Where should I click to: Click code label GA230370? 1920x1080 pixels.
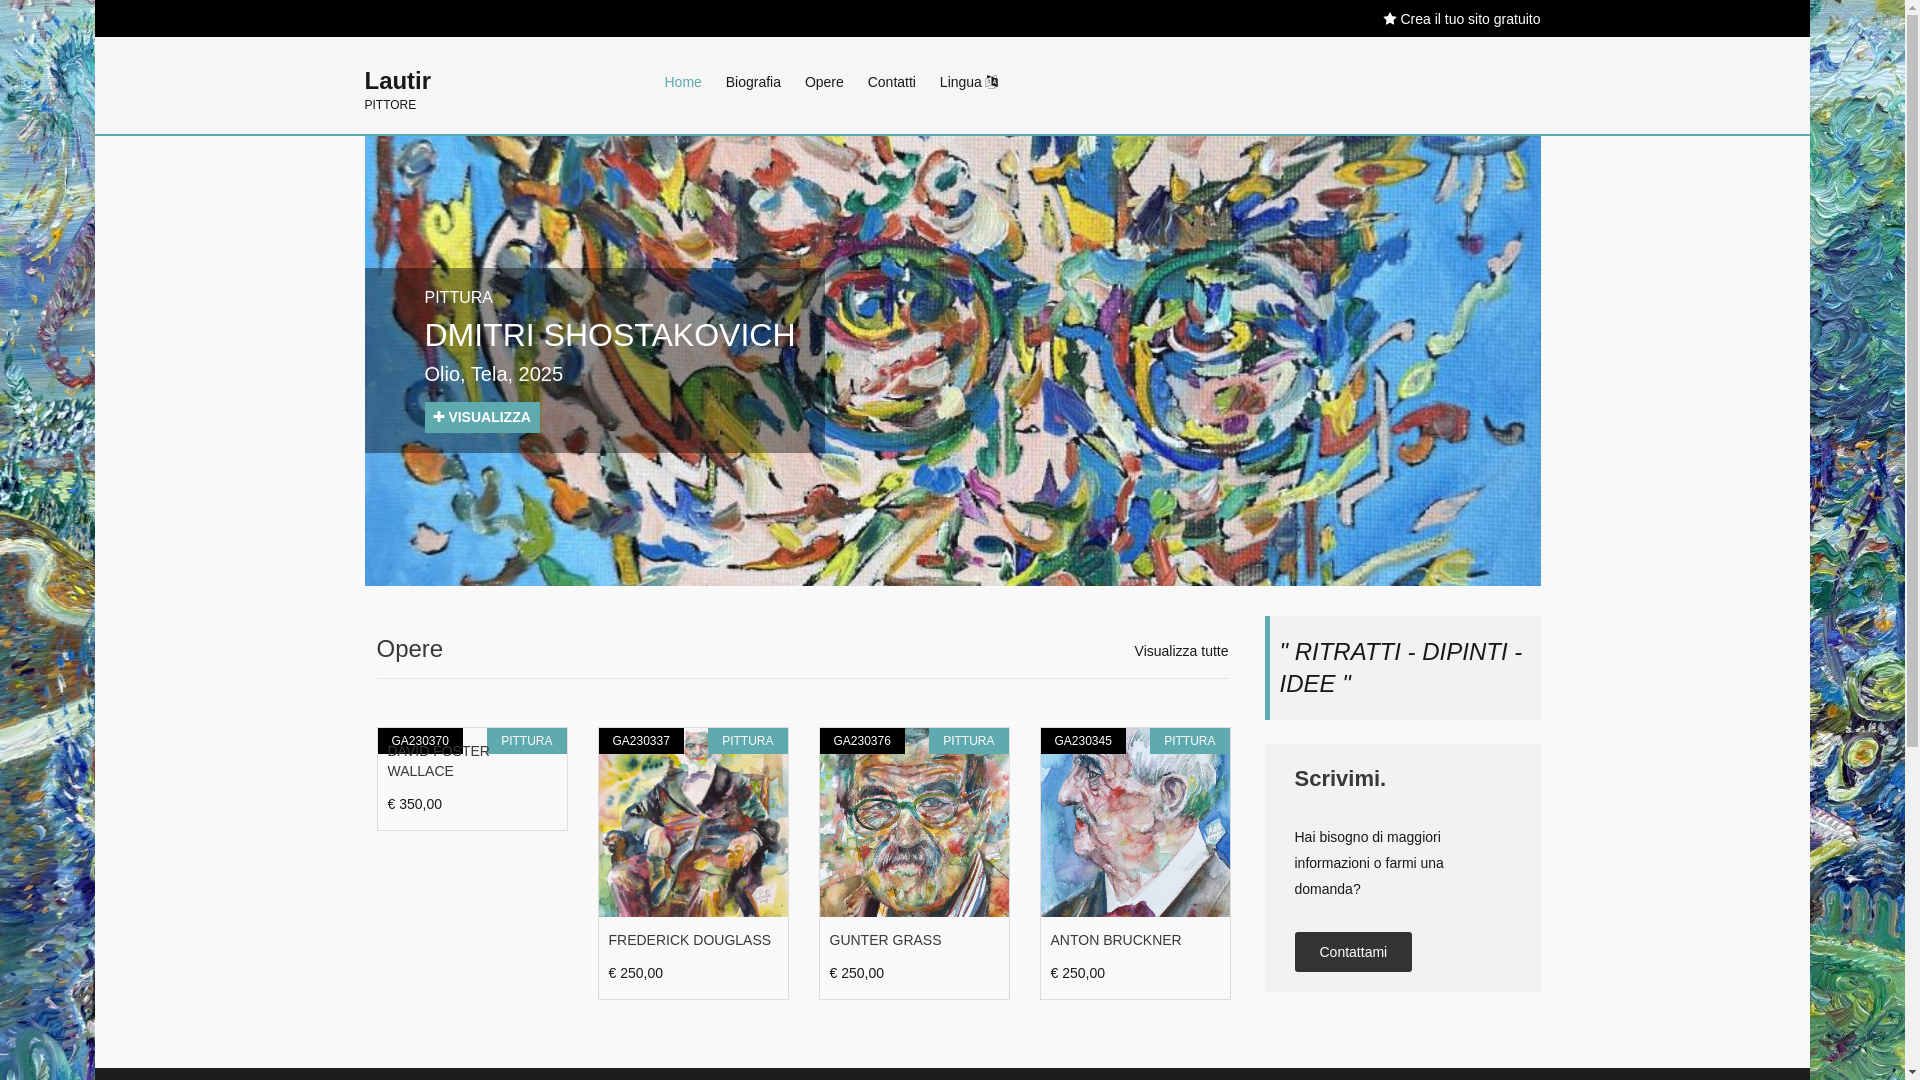point(420,741)
